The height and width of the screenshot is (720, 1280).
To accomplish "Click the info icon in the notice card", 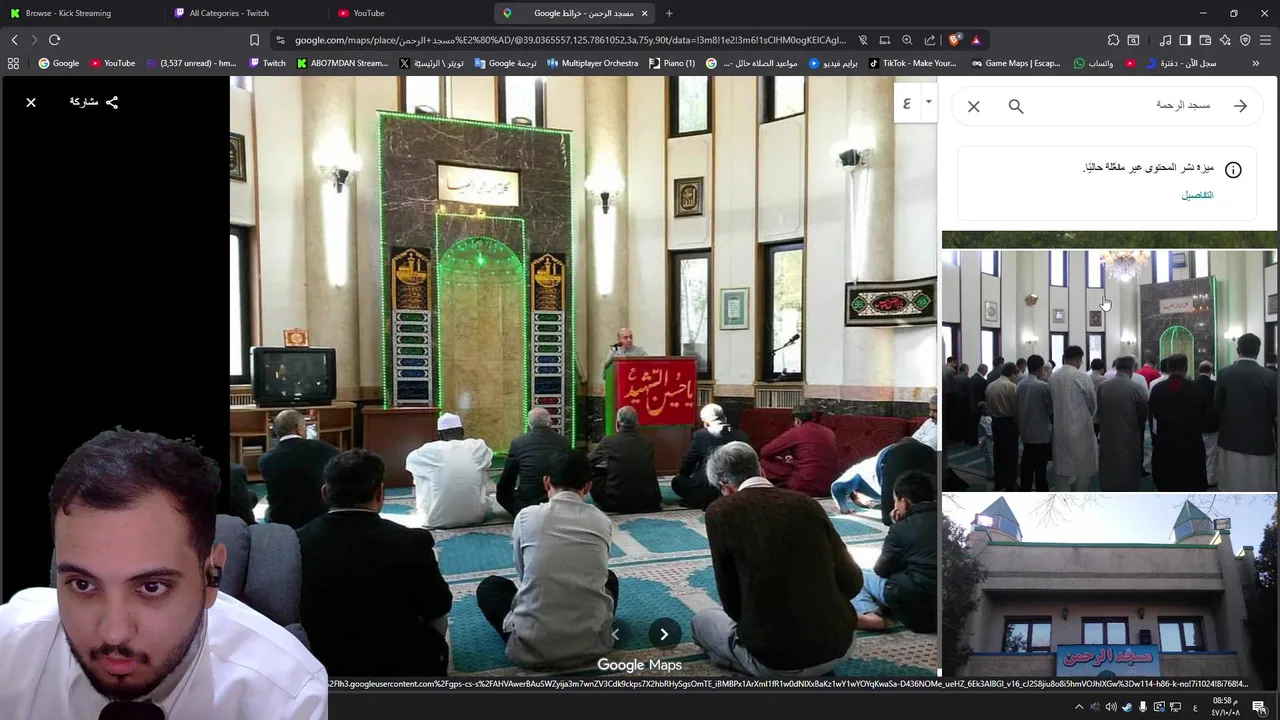I will [1233, 170].
